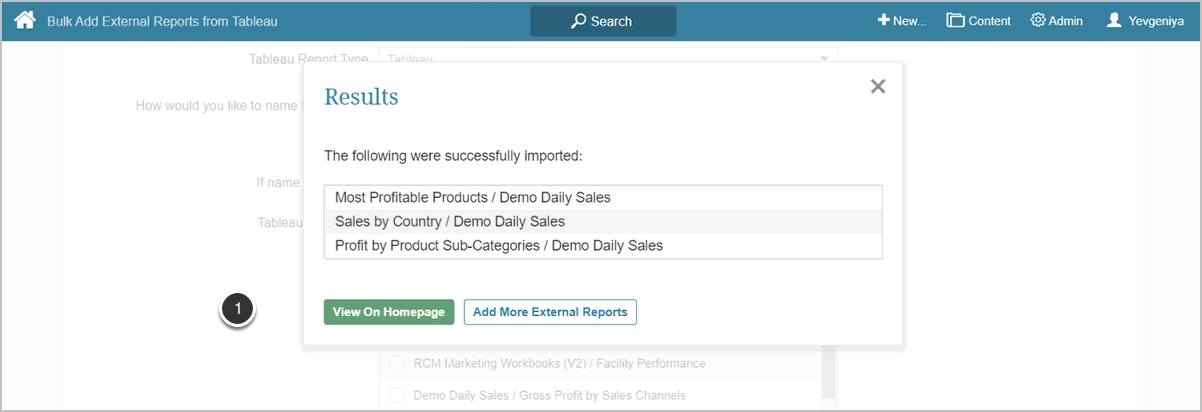Click Add More External Reports button

(550, 312)
